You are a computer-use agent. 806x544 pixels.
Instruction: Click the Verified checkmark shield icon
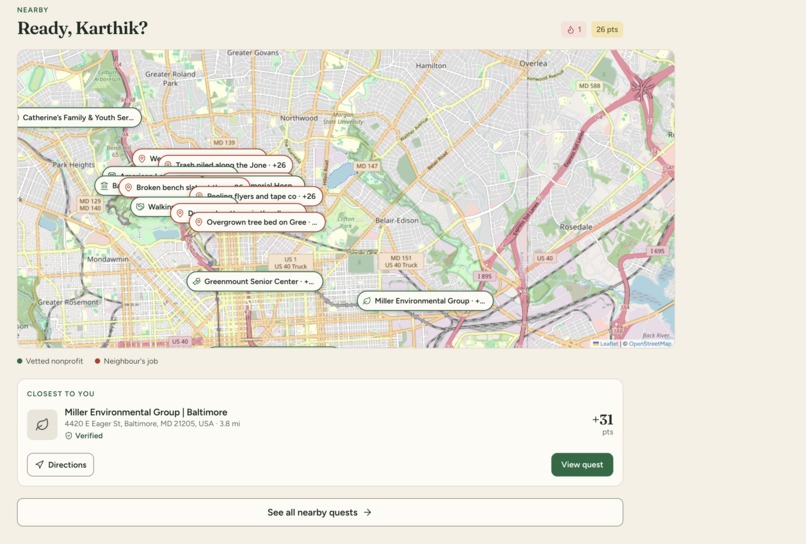pyautogui.click(x=68, y=436)
